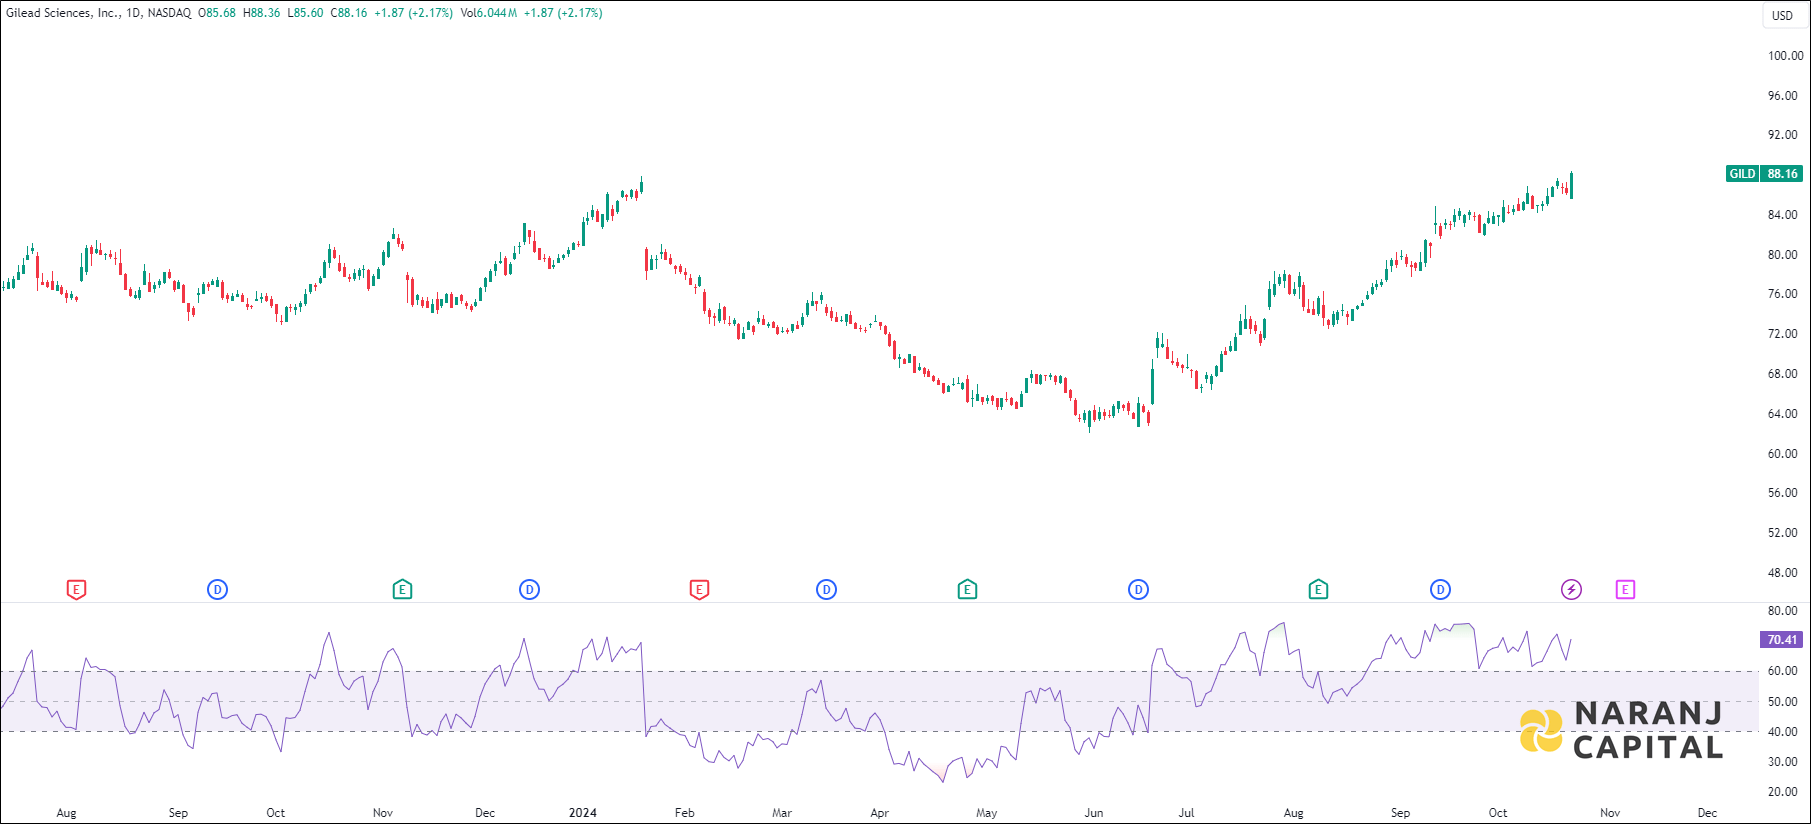Click the Gilead Sciences, Inc. chart title
Image resolution: width=1811 pixels, height=824 pixels.
(x=63, y=13)
